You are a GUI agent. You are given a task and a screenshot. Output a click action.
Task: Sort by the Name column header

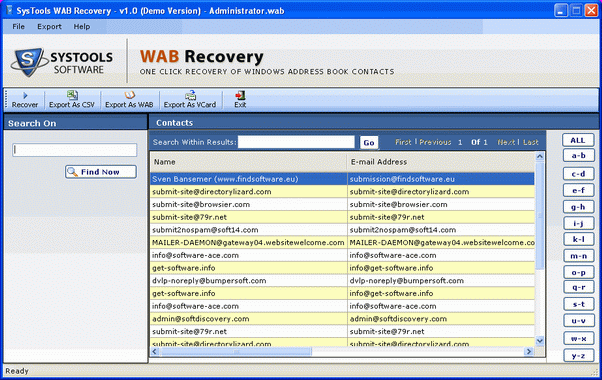click(249, 162)
